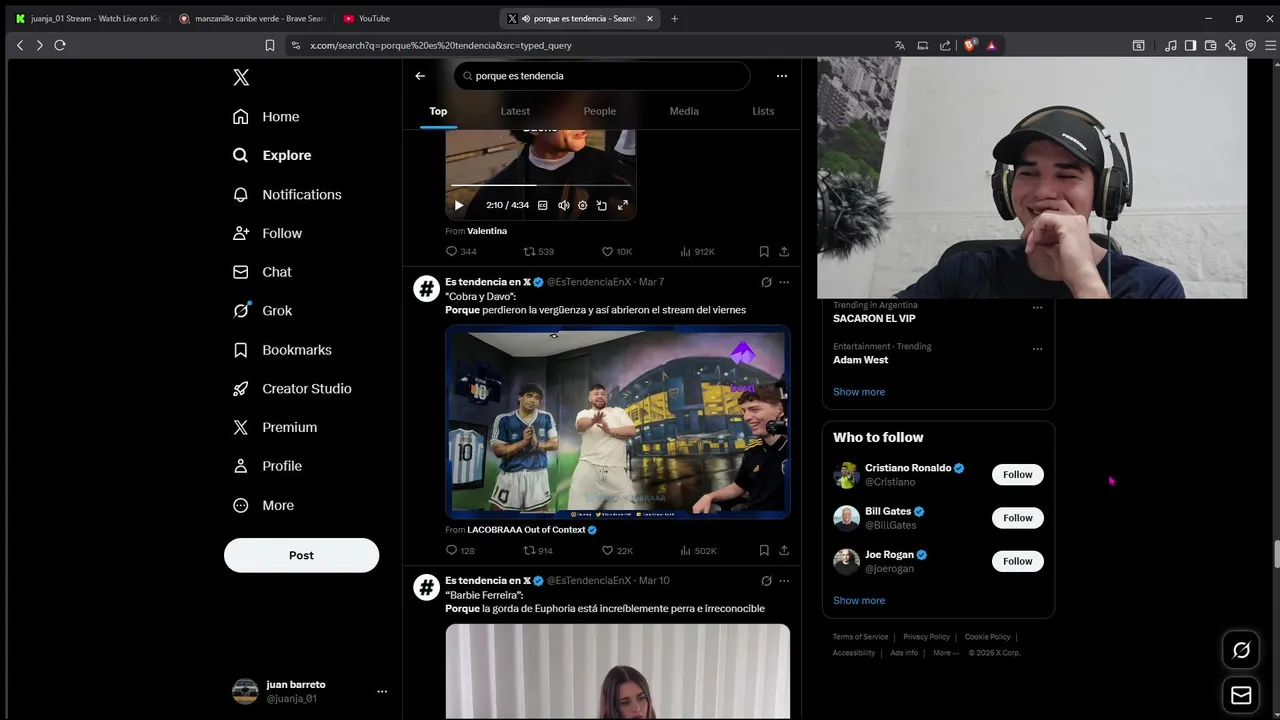Open Premium in the sidebar
1280x720 pixels.
click(275, 427)
